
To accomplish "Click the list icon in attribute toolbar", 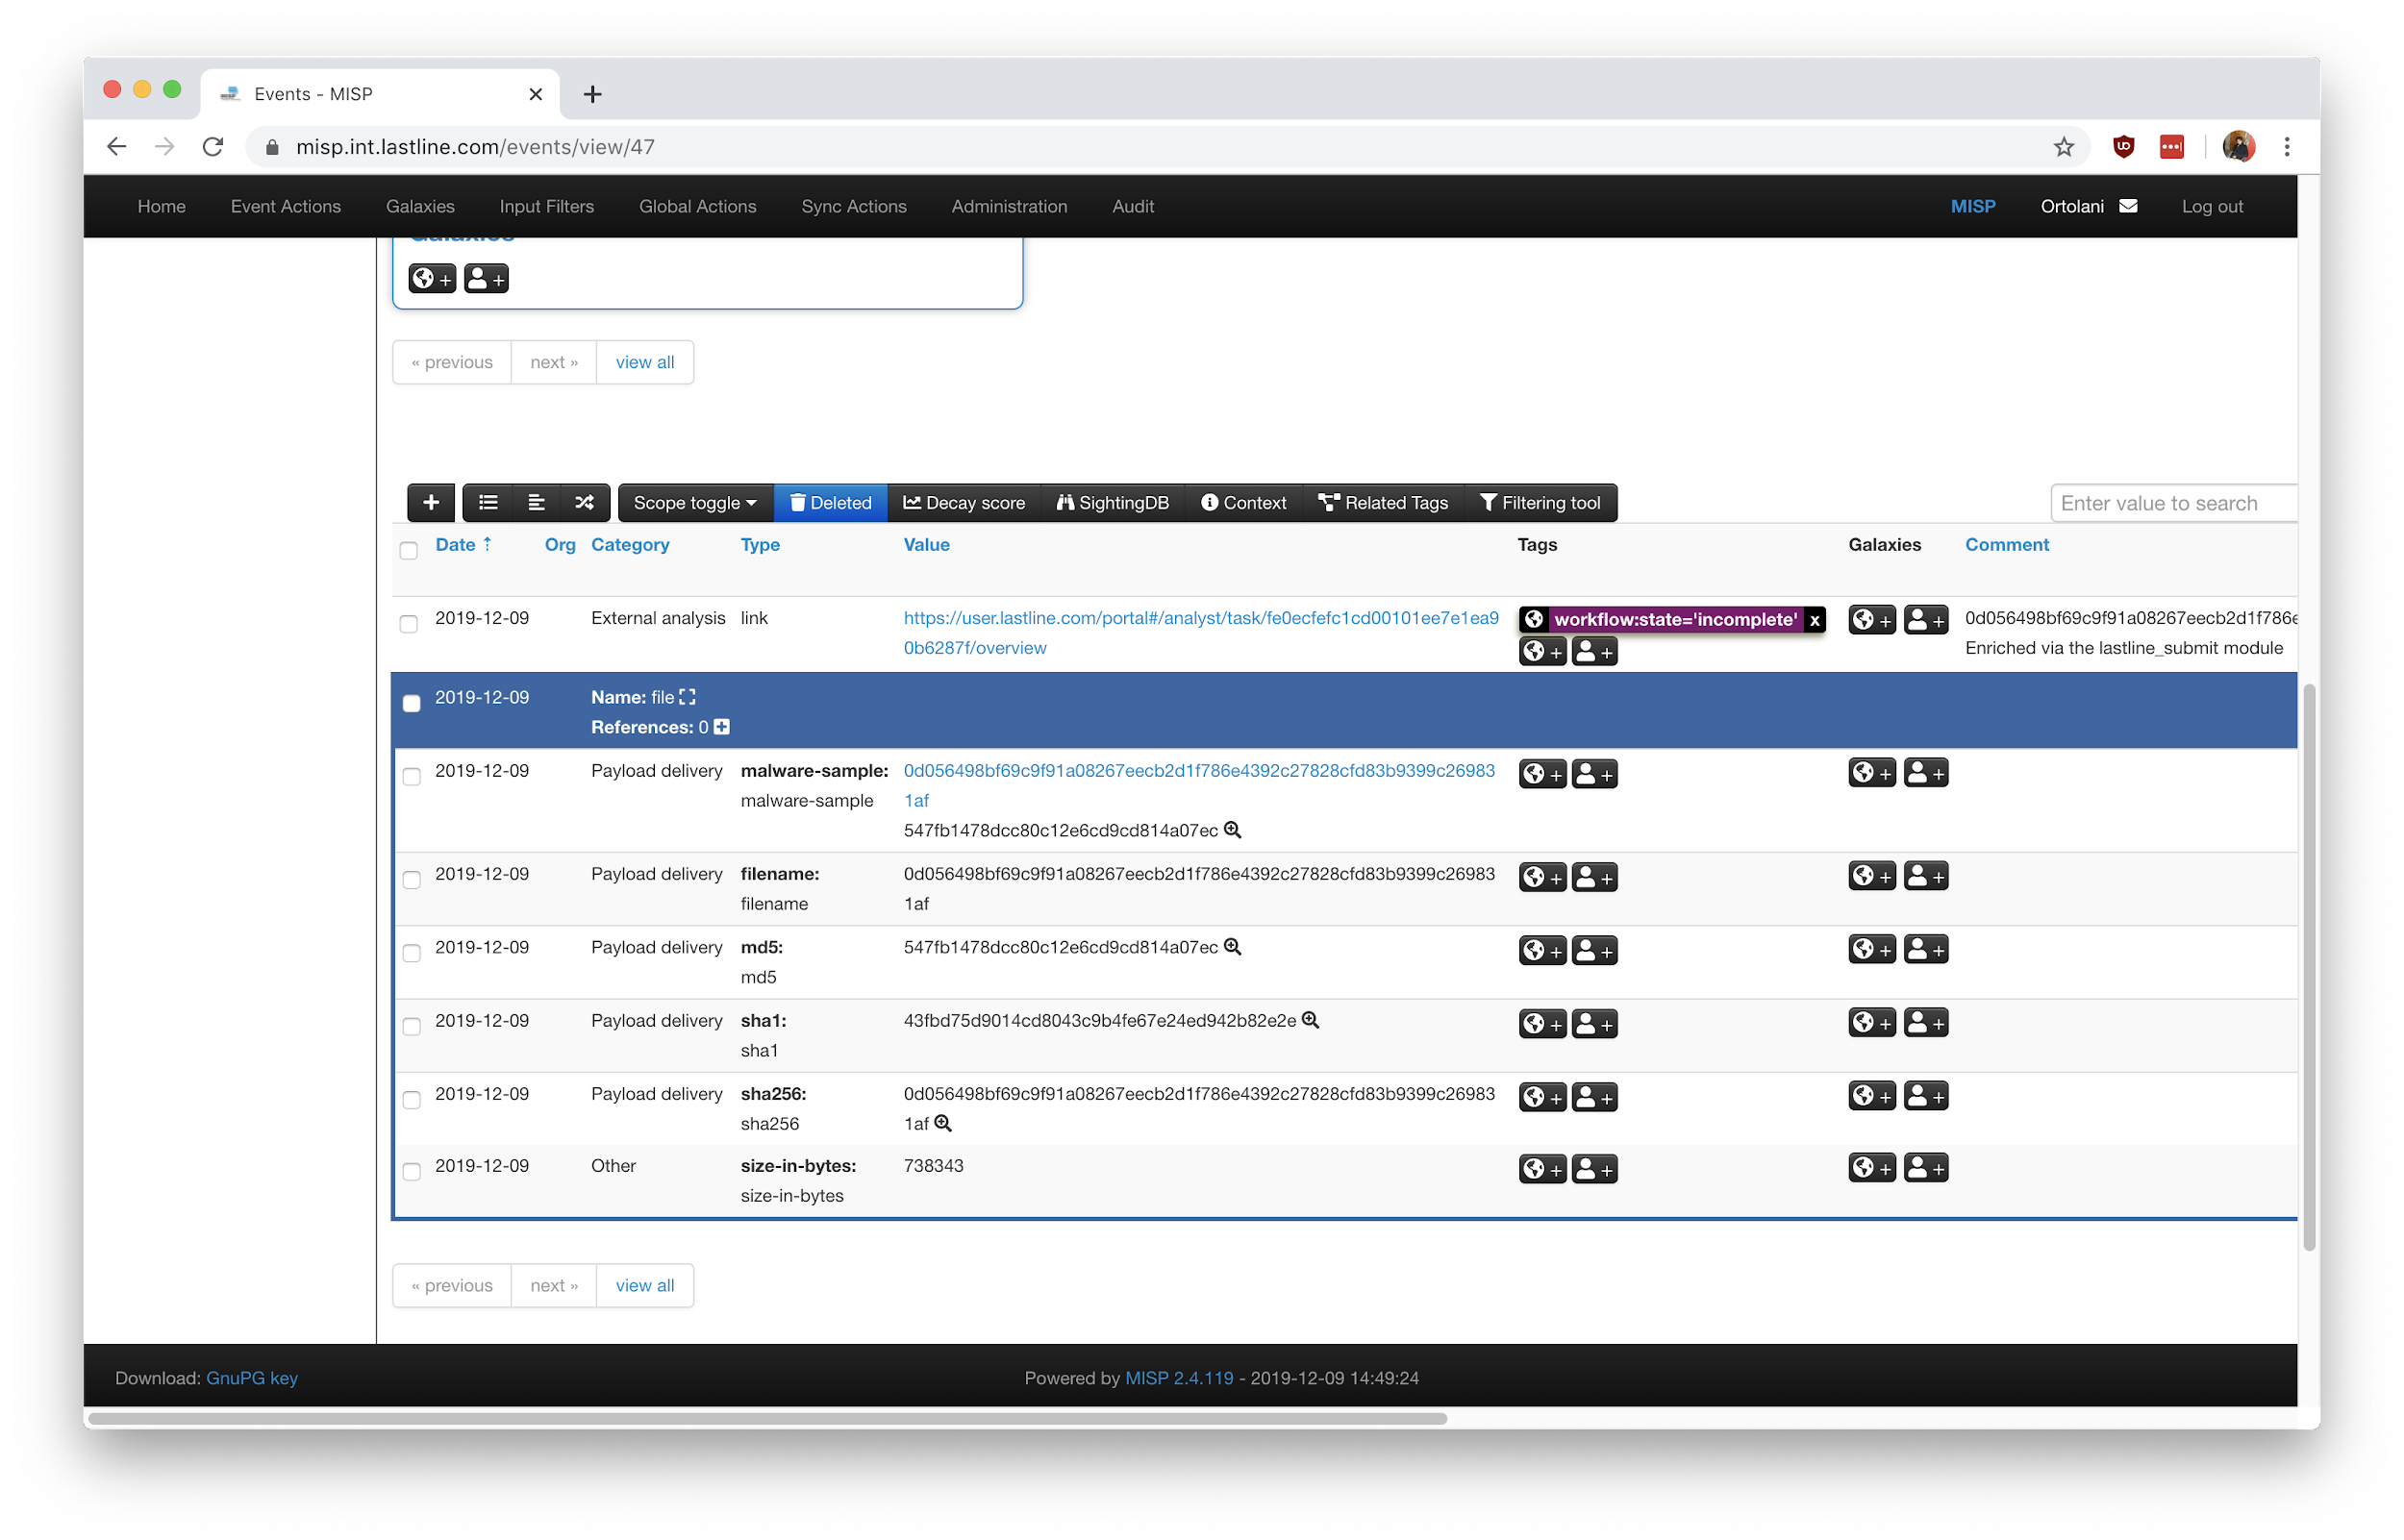I will (488, 503).
